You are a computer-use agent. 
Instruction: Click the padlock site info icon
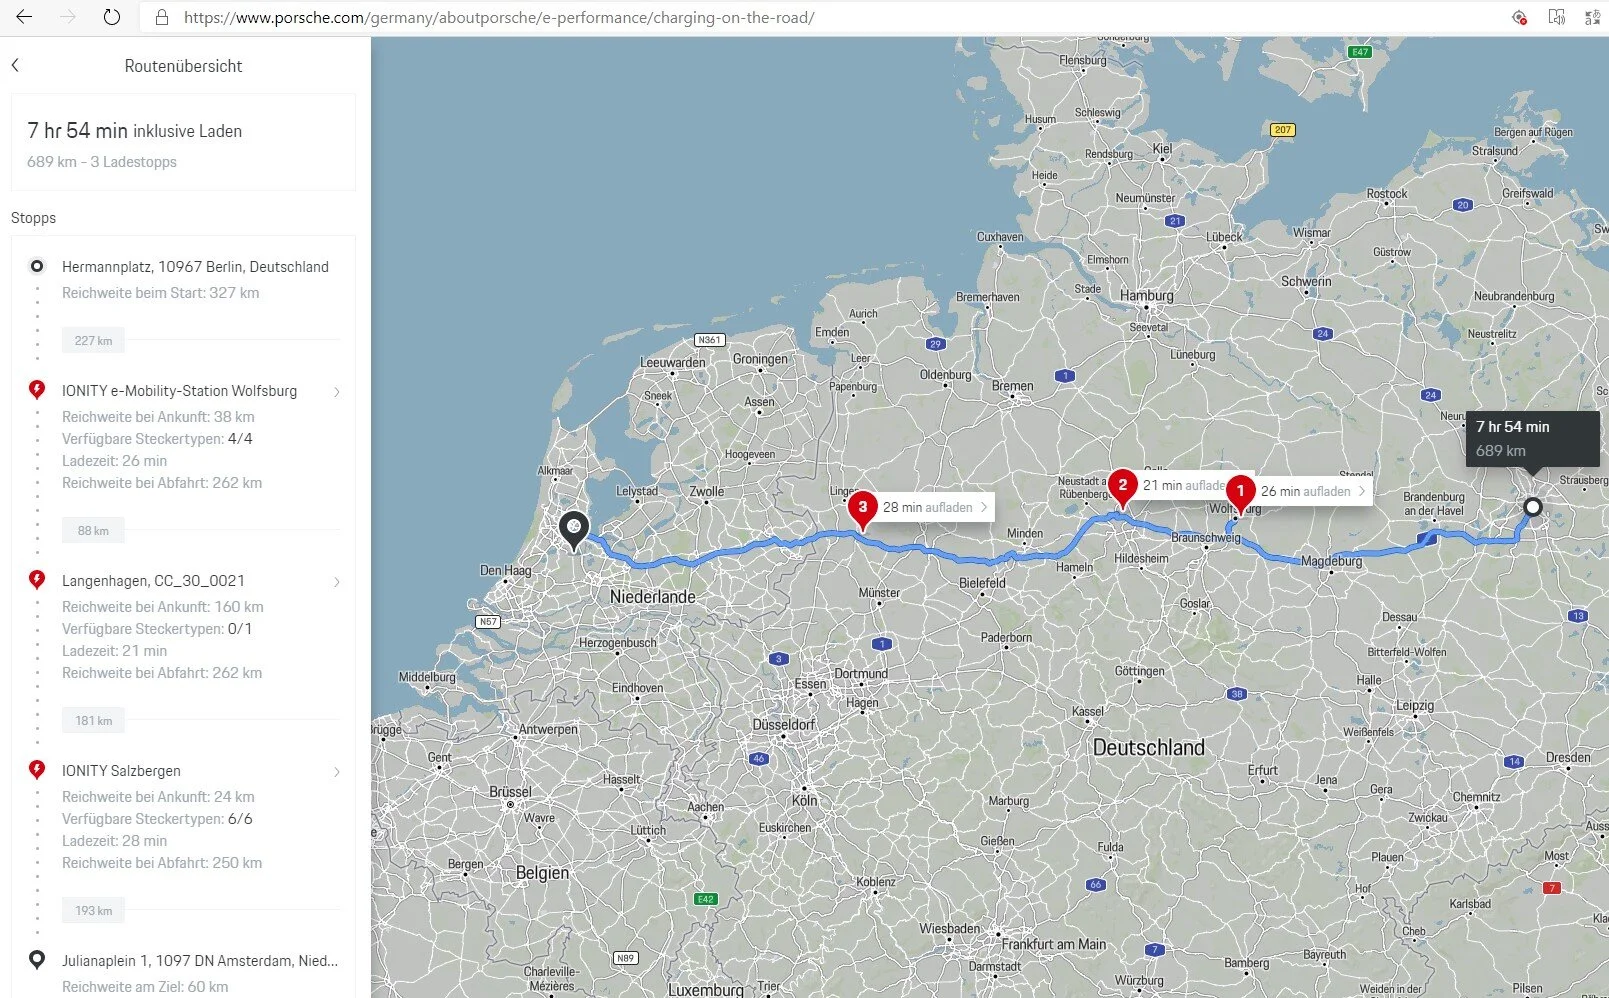pos(162,17)
